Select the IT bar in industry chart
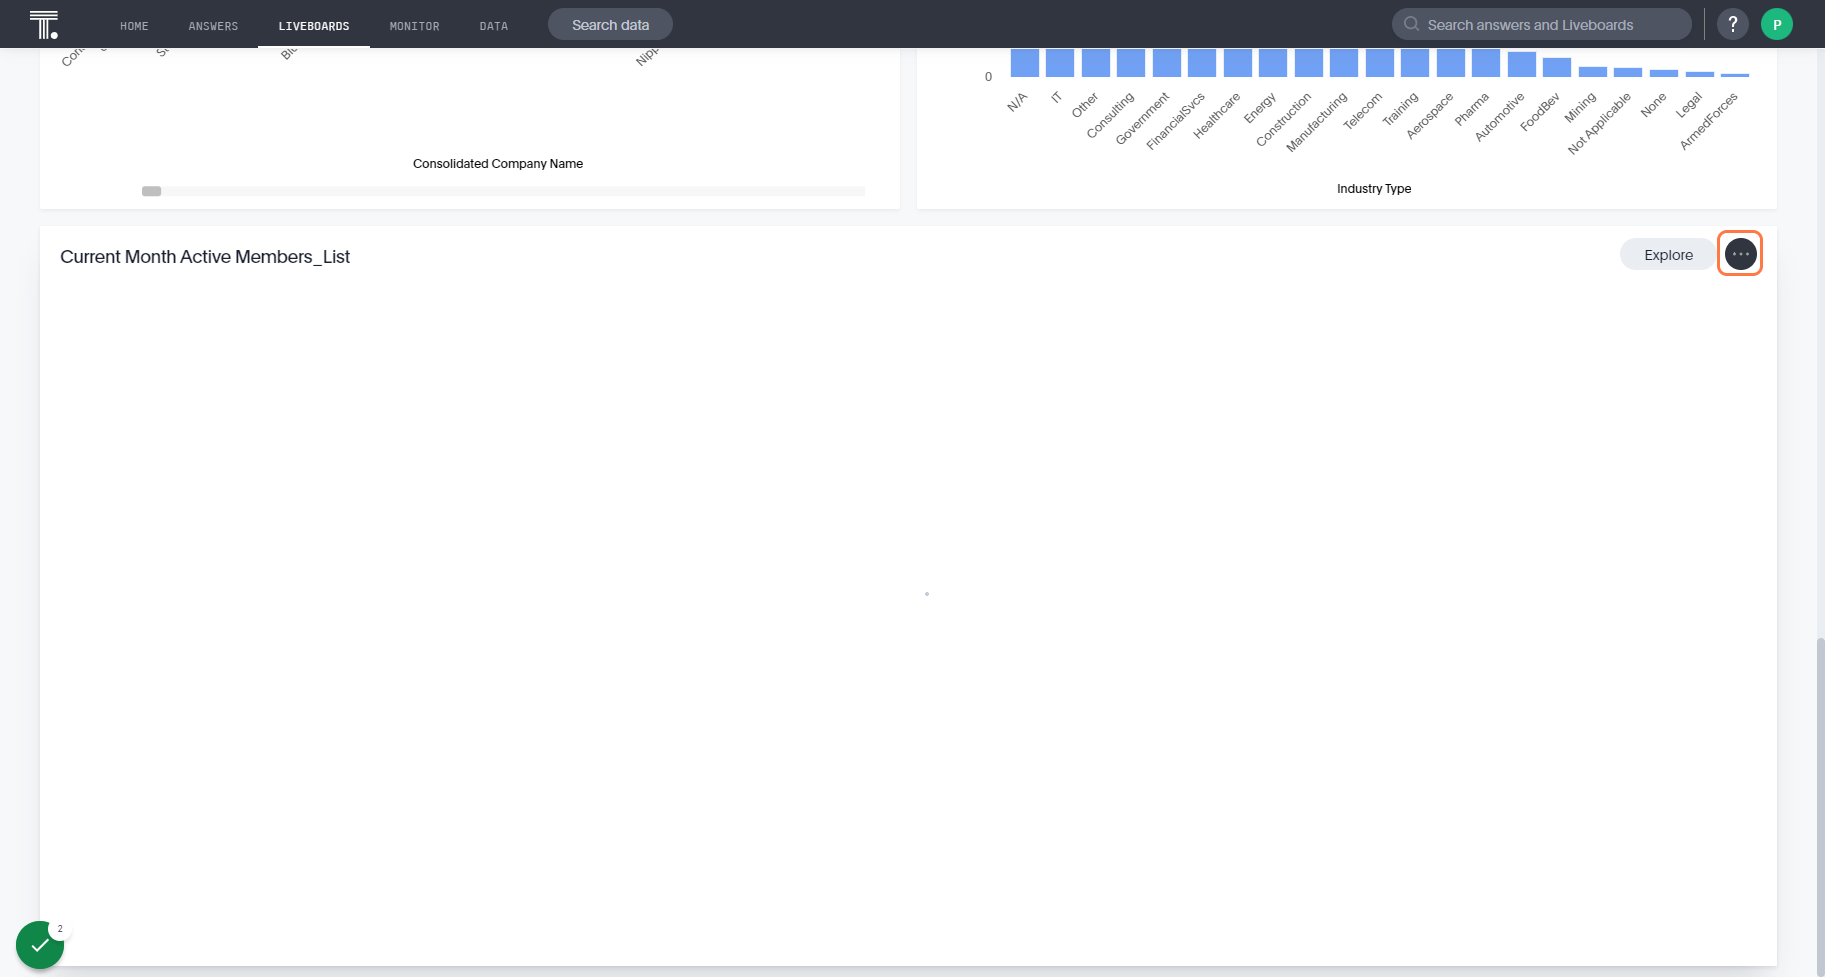 coord(1060,62)
